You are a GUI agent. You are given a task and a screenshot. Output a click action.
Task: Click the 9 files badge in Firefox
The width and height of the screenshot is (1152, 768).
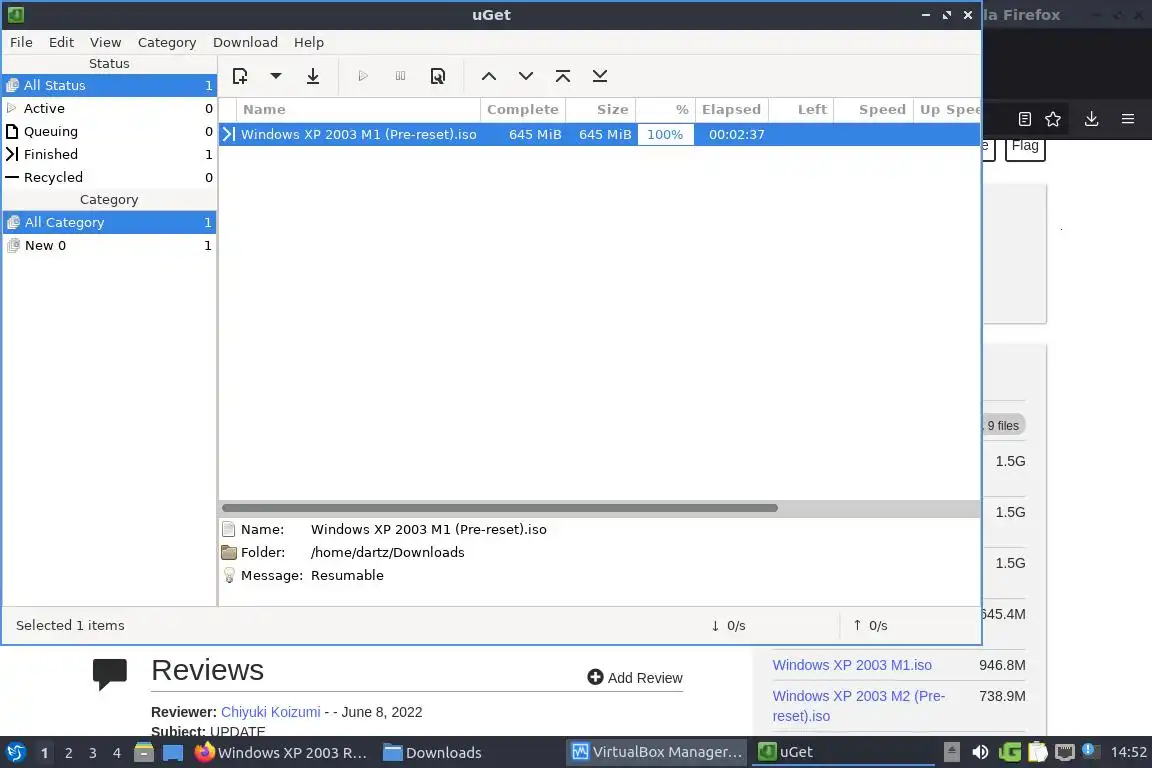tap(1003, 426)
